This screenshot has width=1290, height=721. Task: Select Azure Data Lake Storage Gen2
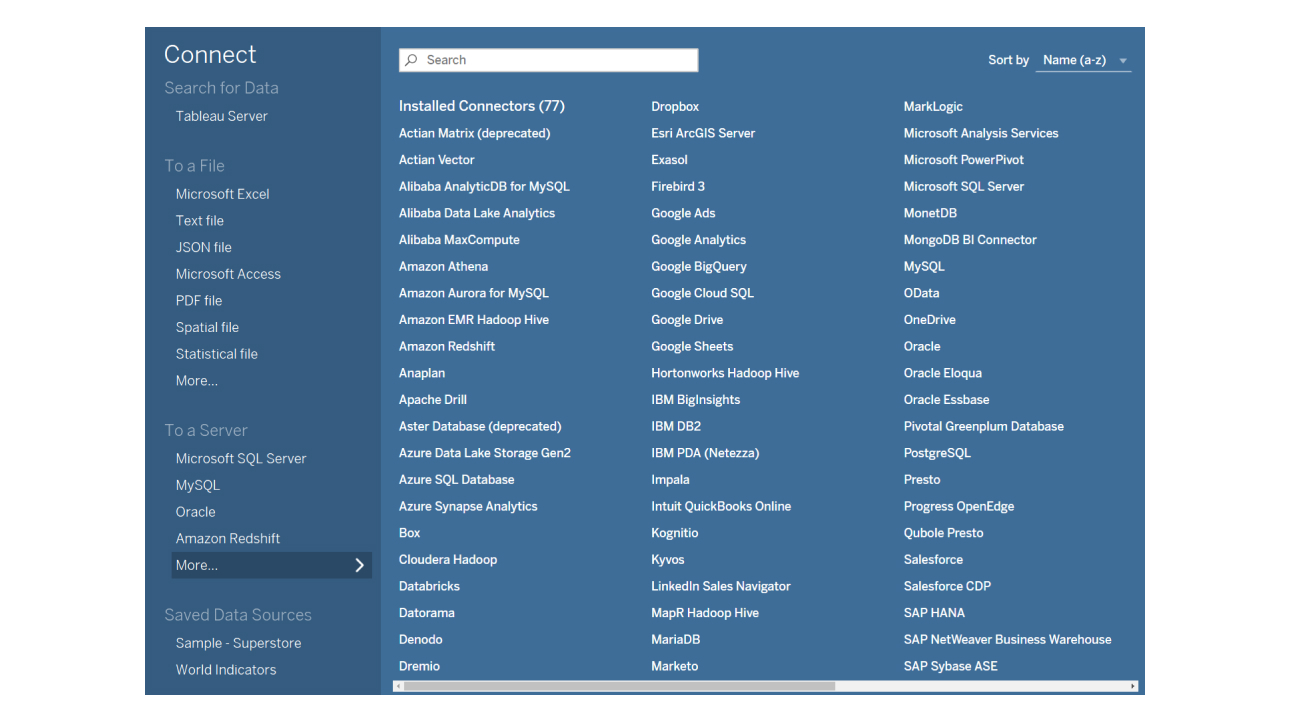[485, 453]
